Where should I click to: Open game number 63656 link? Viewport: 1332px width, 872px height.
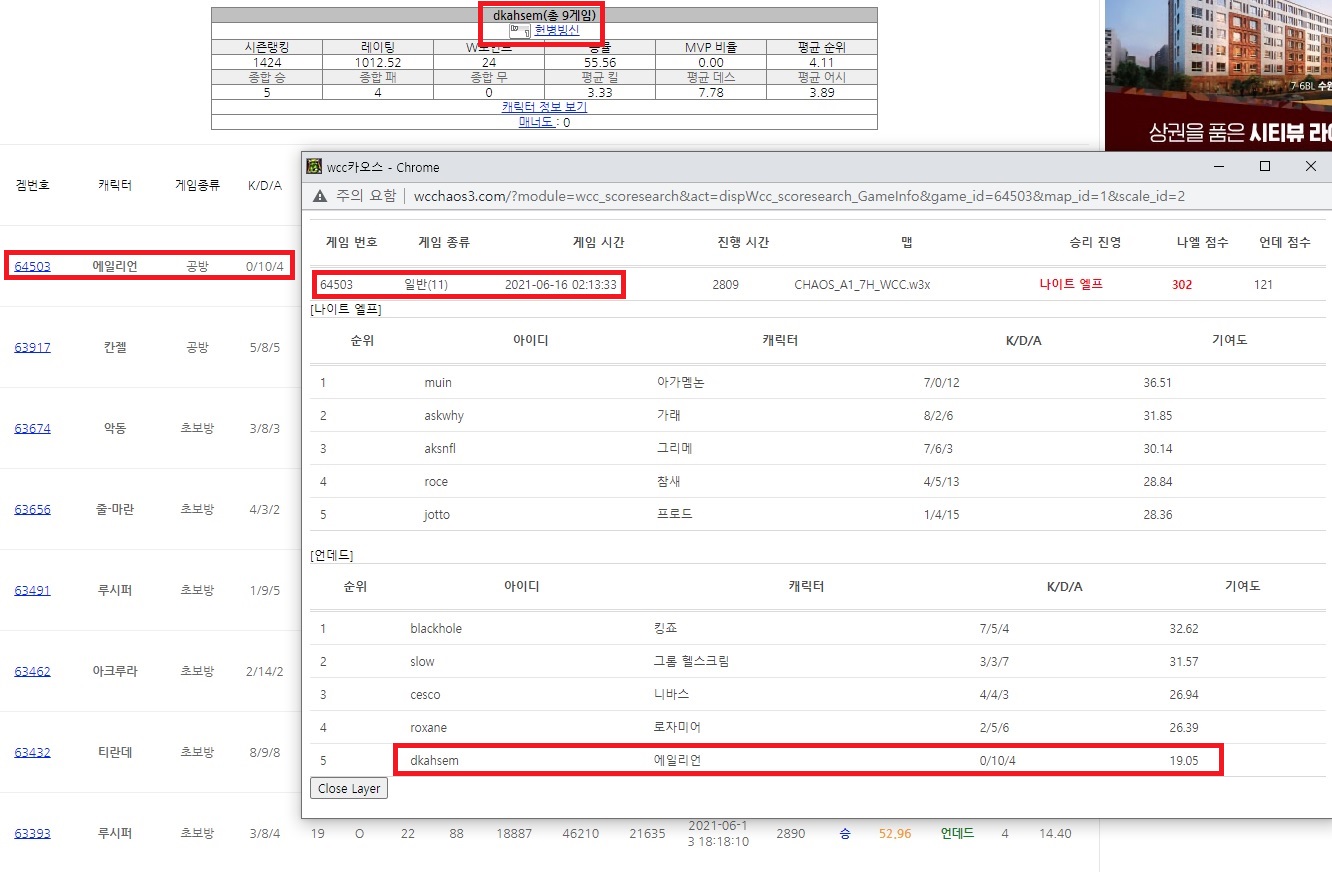click(32, 509)
